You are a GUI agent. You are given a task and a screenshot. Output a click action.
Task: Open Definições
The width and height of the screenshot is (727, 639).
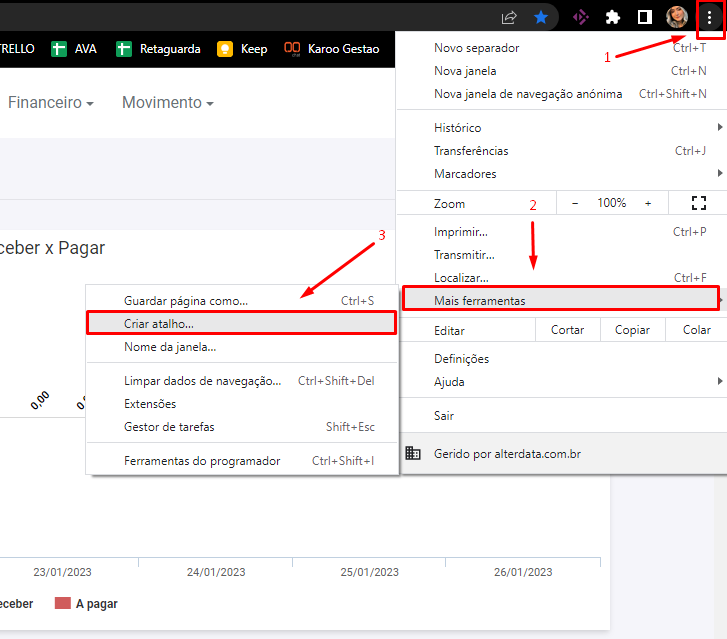pos(561,359)
